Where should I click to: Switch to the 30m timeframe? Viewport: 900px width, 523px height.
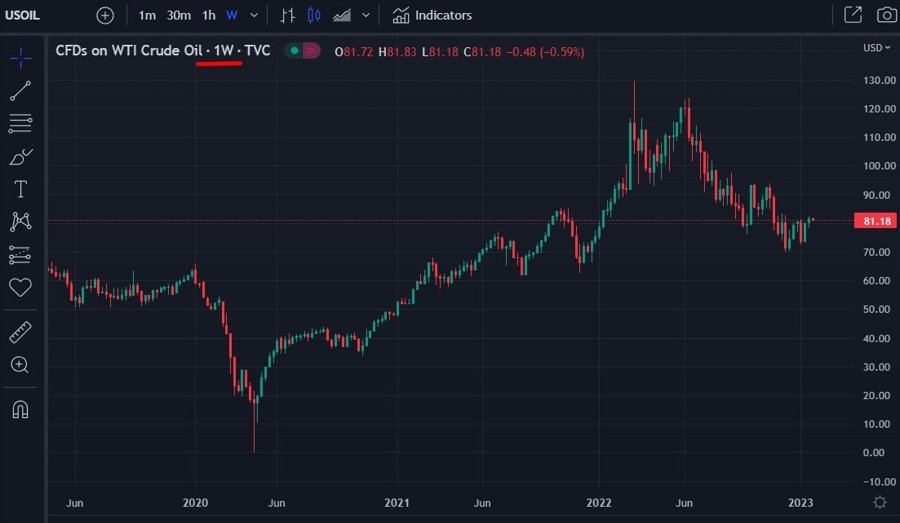pos(179,16)
